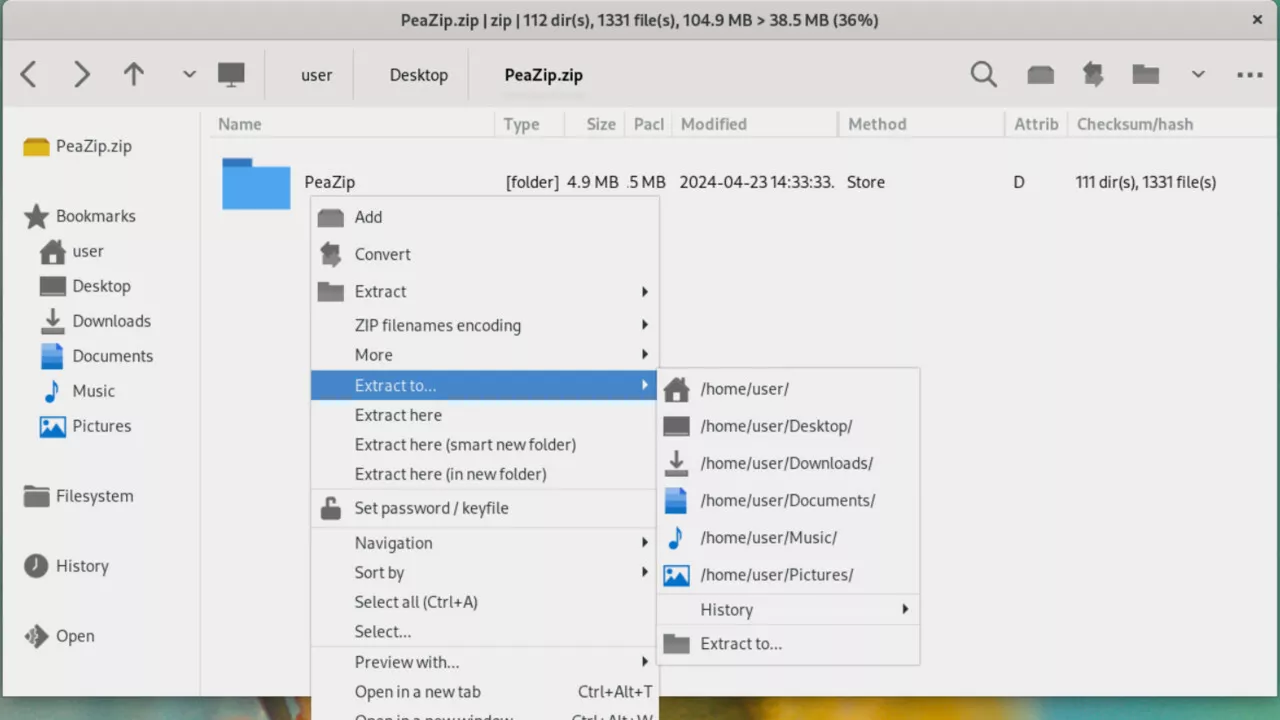Expand the 'Sort by' submenu
The width and height of the screenshot is (1280, 720).
tap(485, 573)
